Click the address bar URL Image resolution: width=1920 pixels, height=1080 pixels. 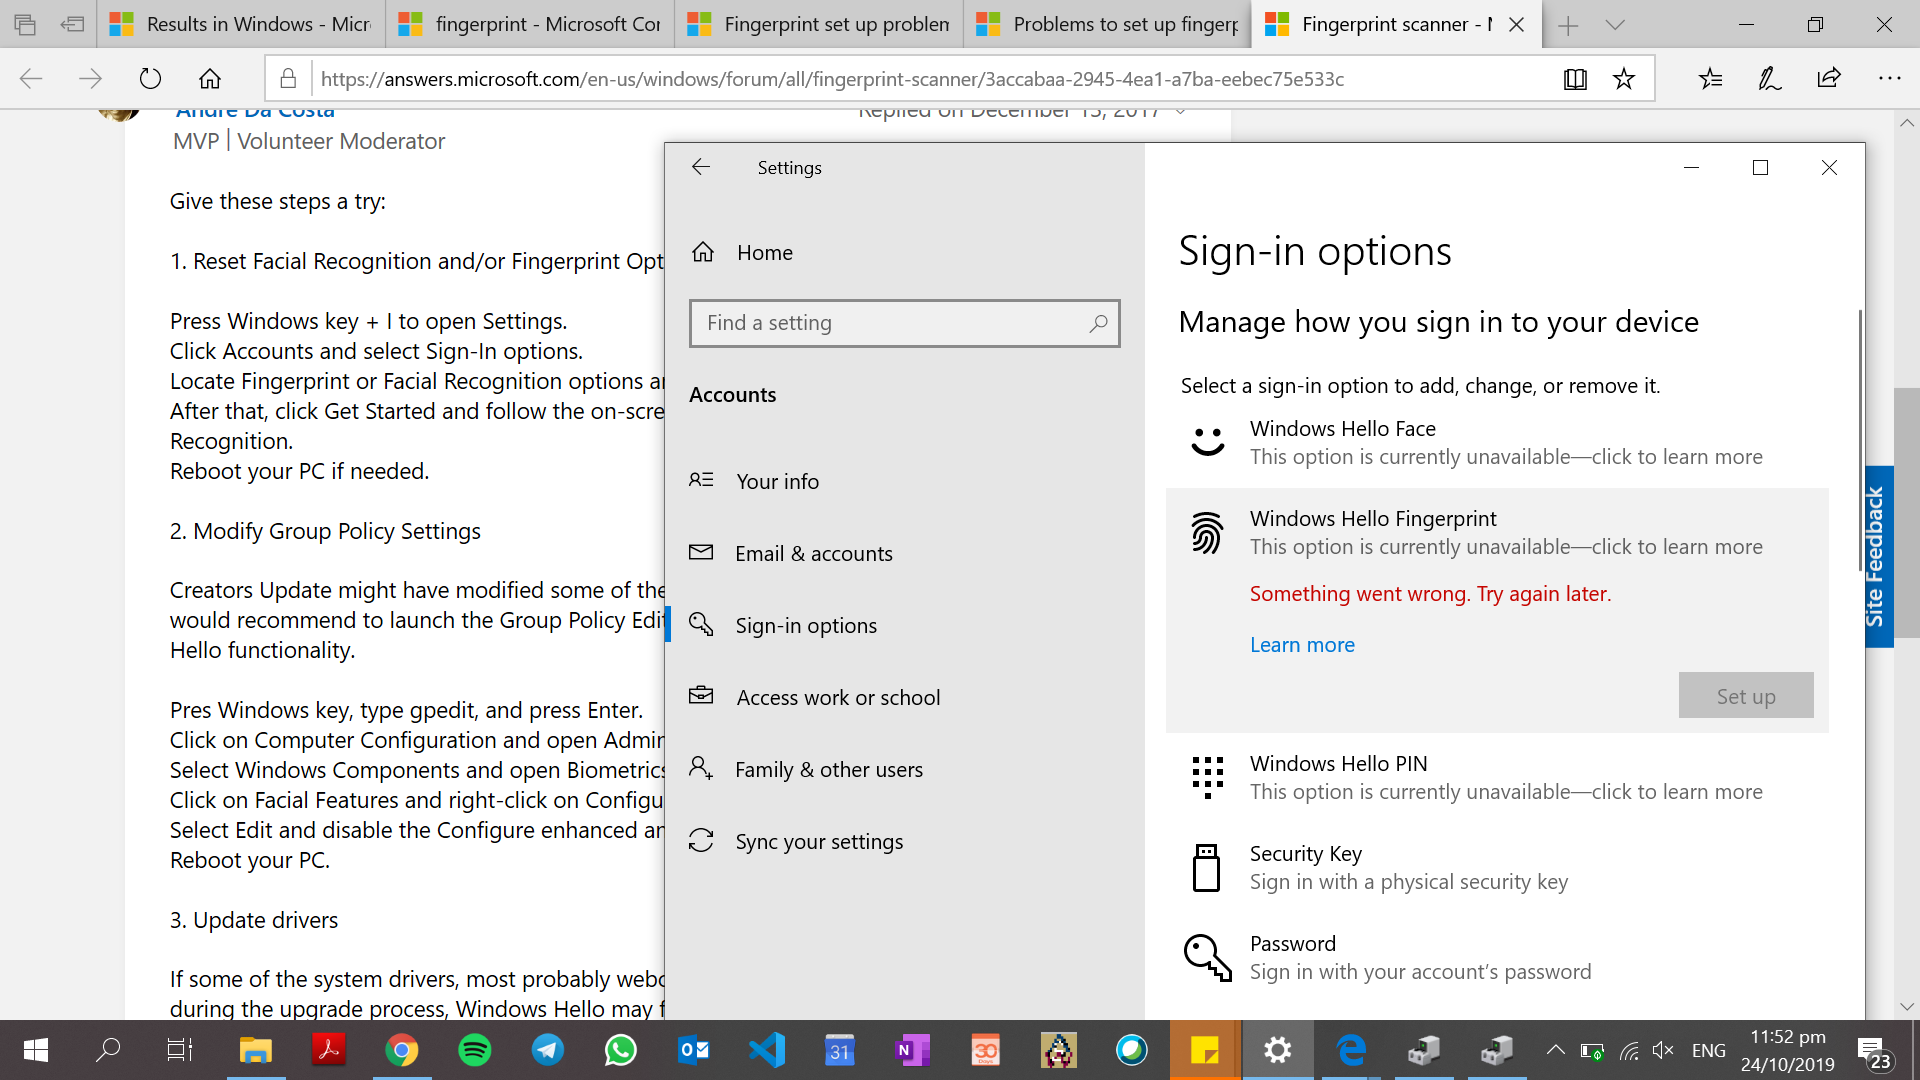[x=832, y=79]
